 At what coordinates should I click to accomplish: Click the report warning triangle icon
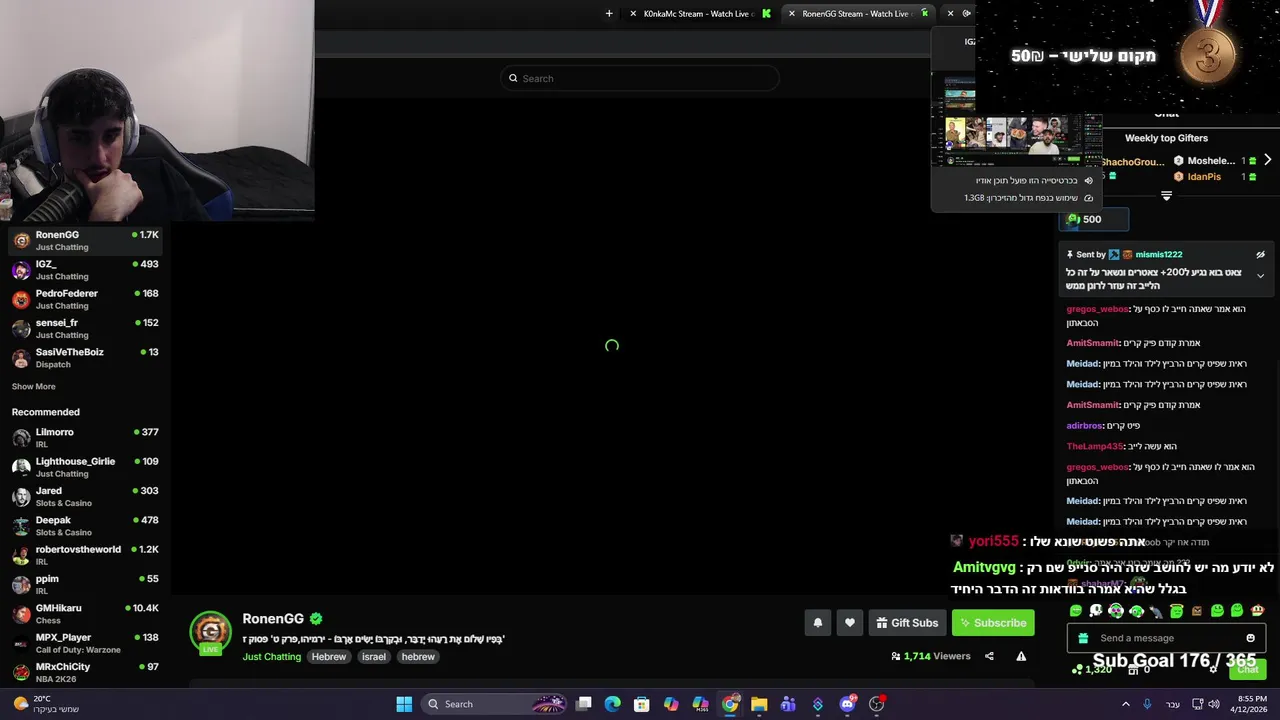click(x=1021, y=656)
